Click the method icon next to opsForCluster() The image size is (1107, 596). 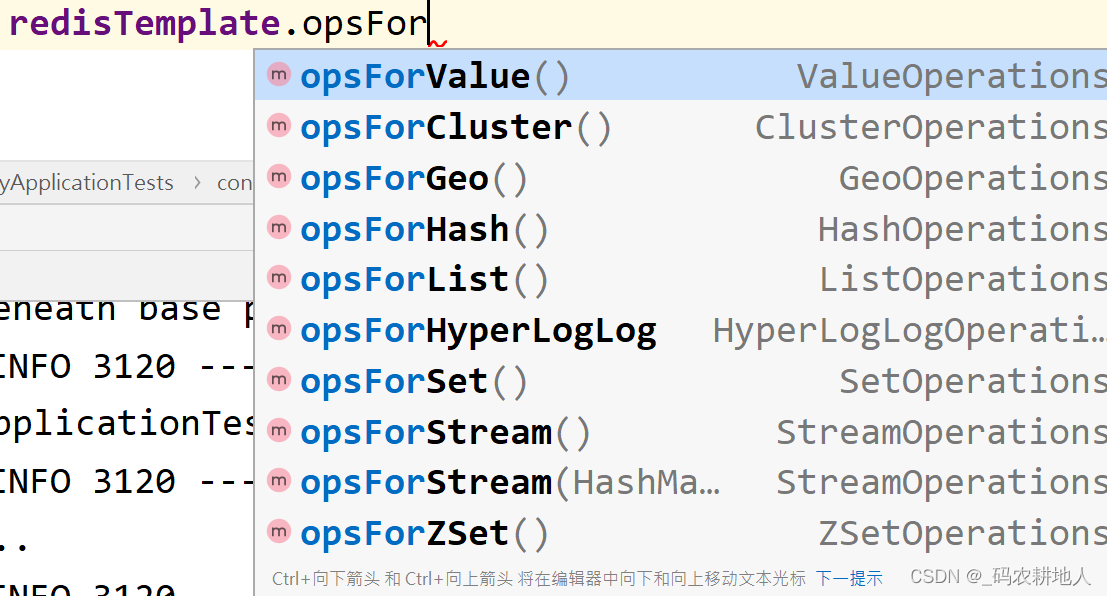[278, 126]
